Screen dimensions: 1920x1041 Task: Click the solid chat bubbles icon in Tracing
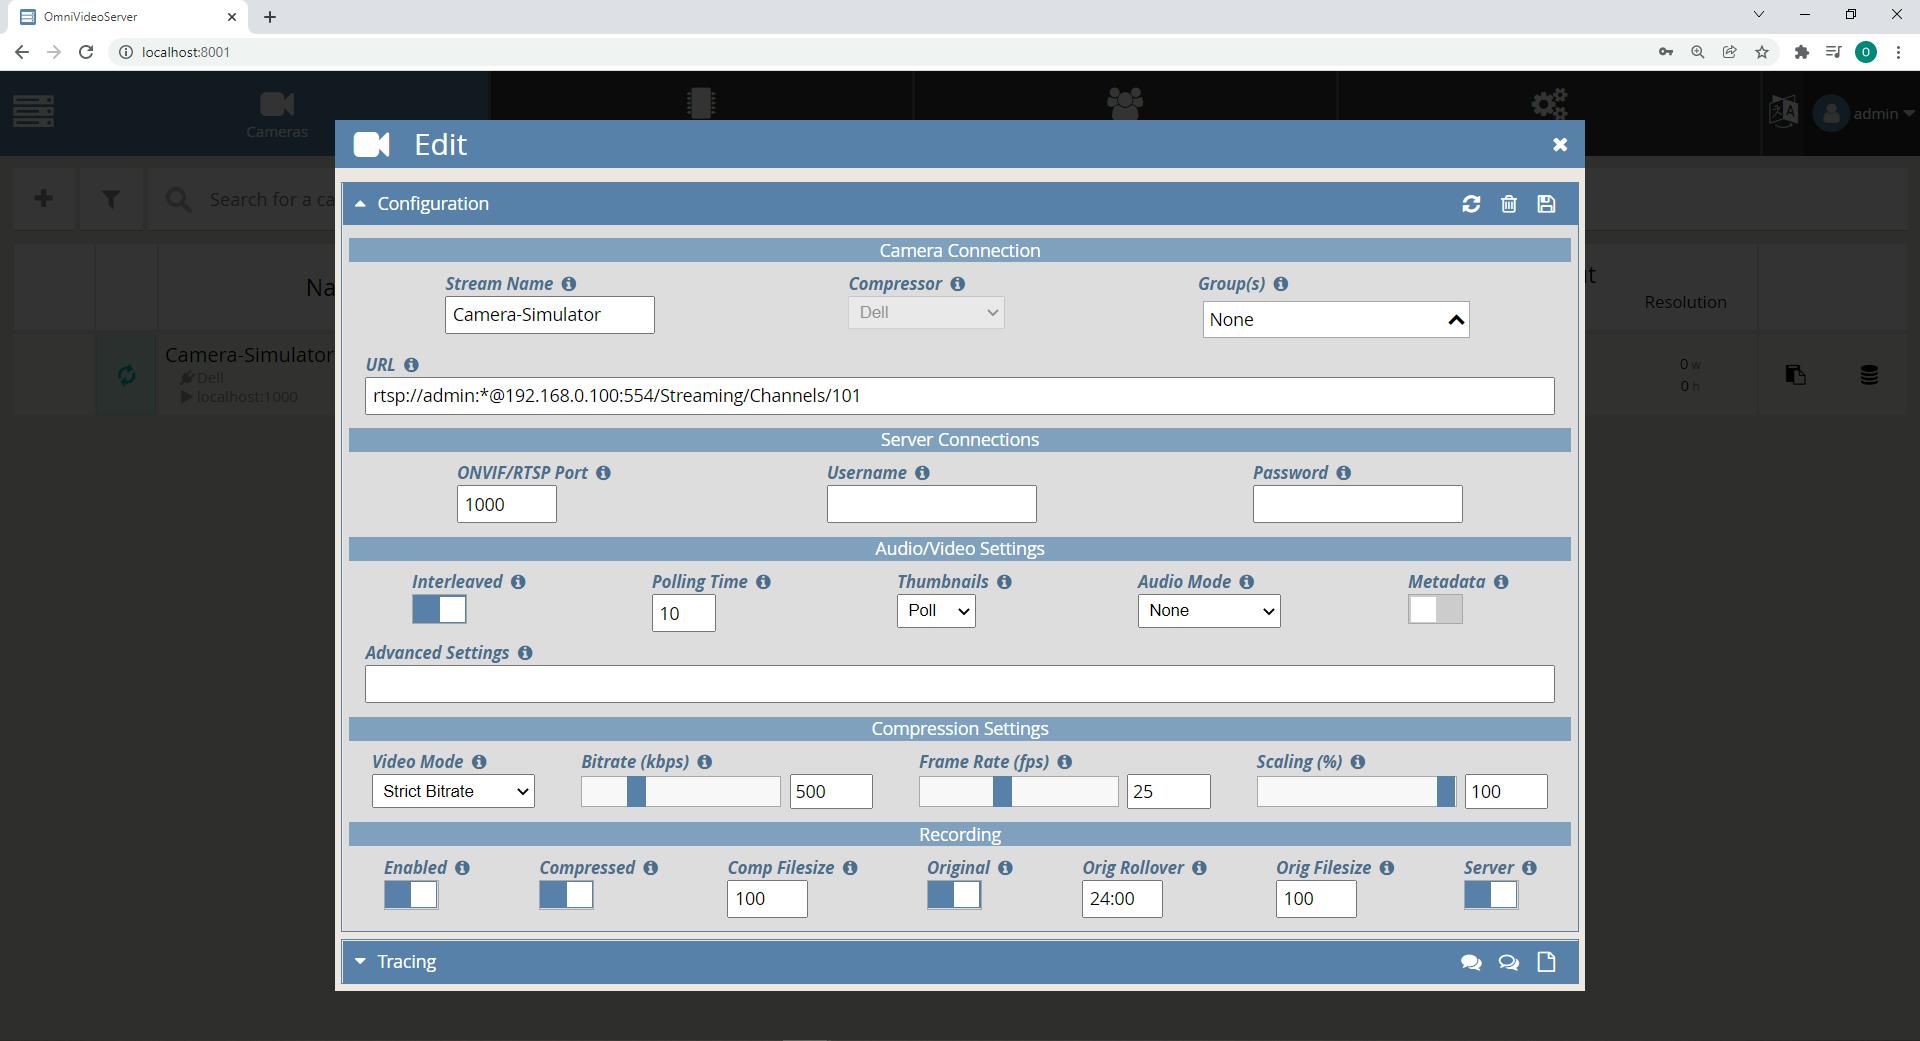tap(1471, 962)
